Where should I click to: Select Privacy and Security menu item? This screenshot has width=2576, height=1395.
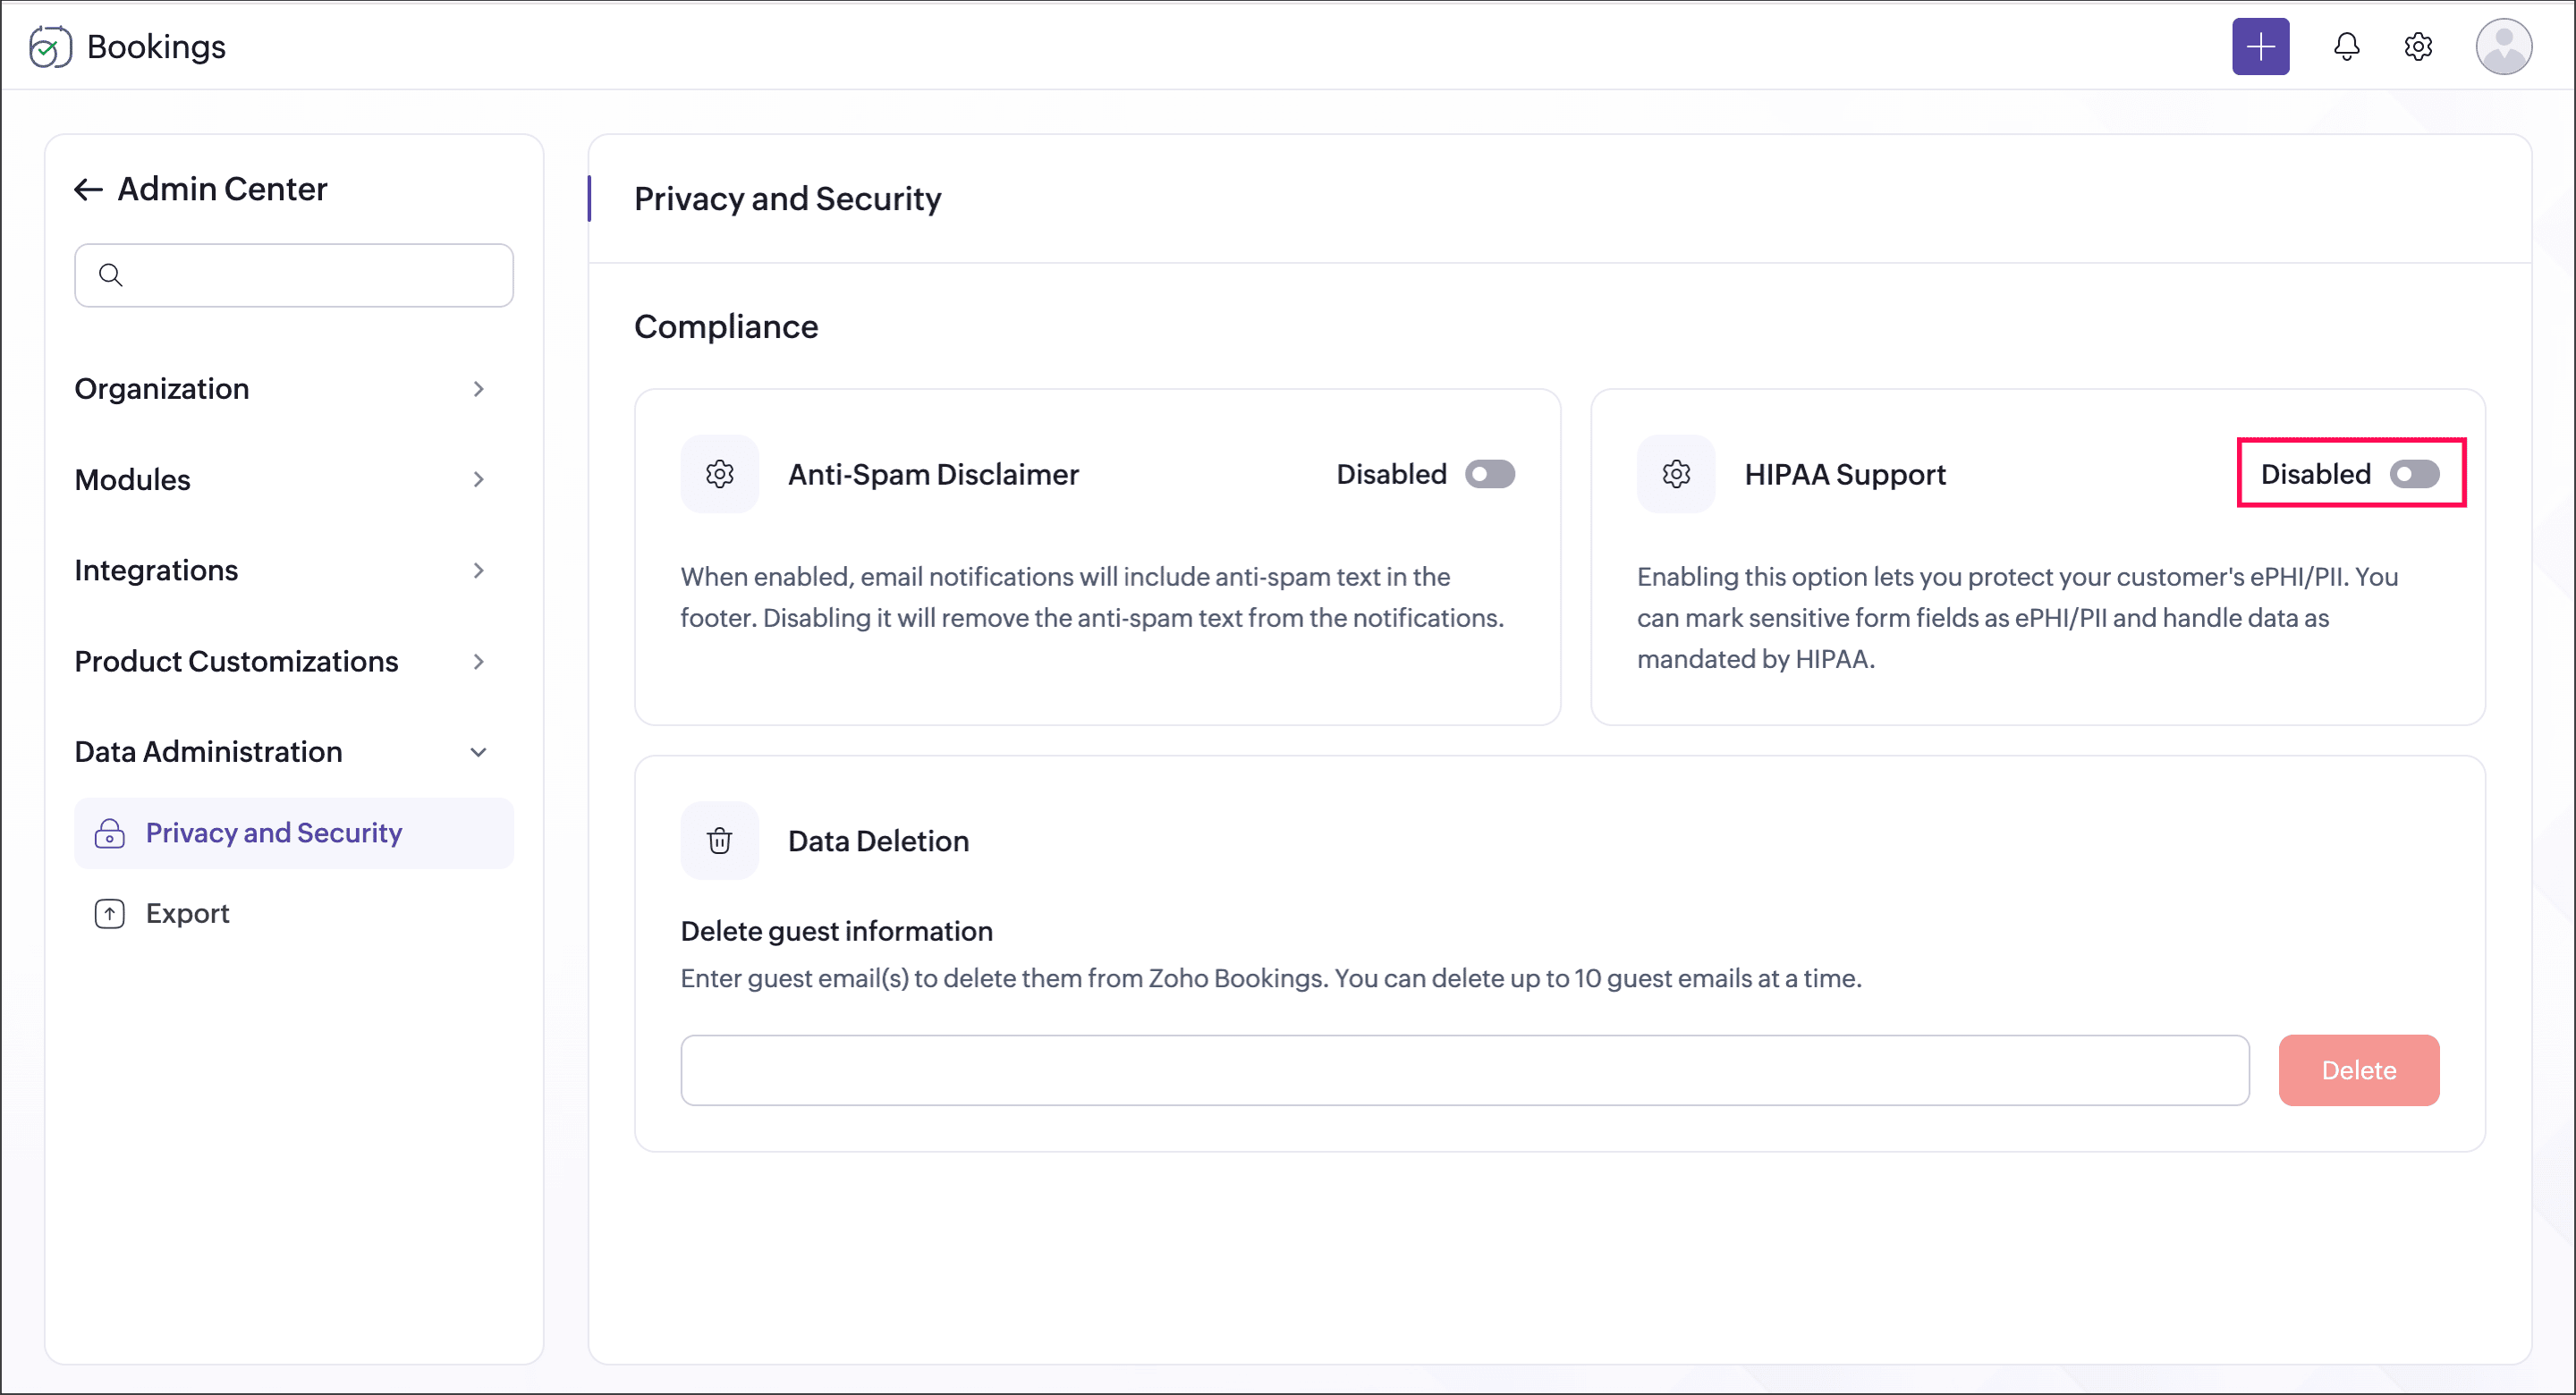(294, 833)
